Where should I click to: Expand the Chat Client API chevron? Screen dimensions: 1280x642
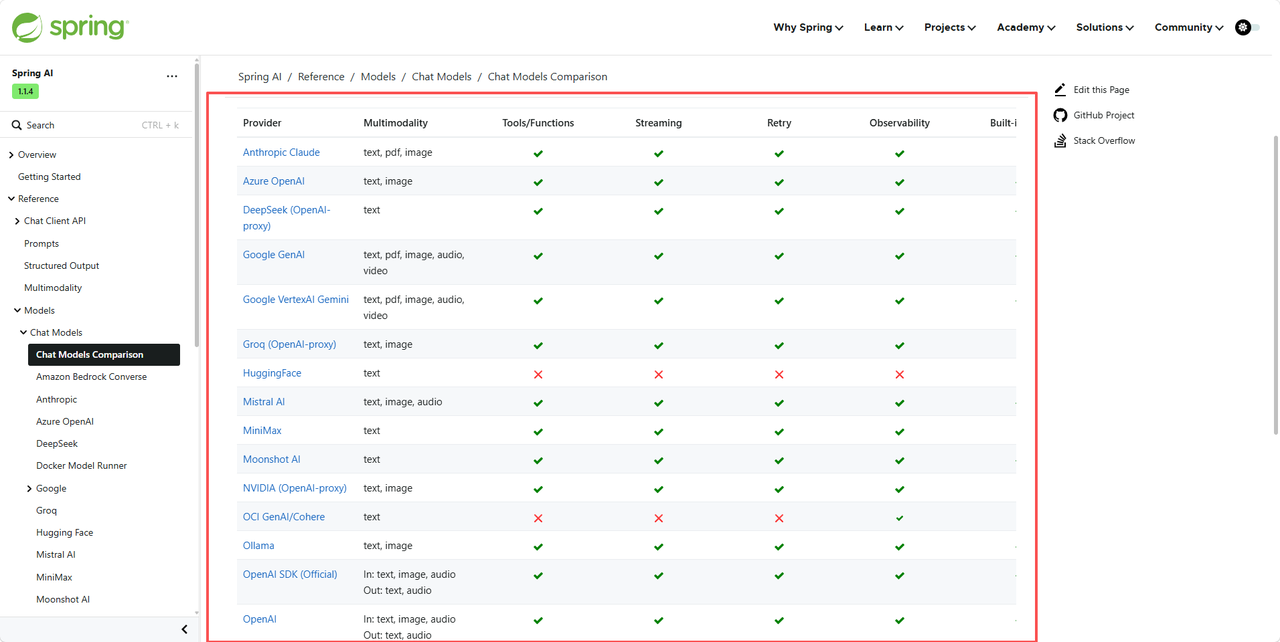point(17,221)
